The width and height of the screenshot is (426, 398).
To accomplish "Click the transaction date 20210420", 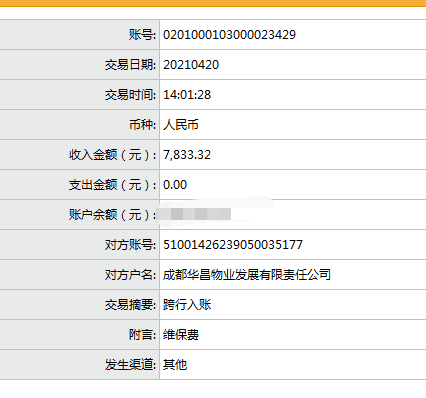I will (191, 65).
